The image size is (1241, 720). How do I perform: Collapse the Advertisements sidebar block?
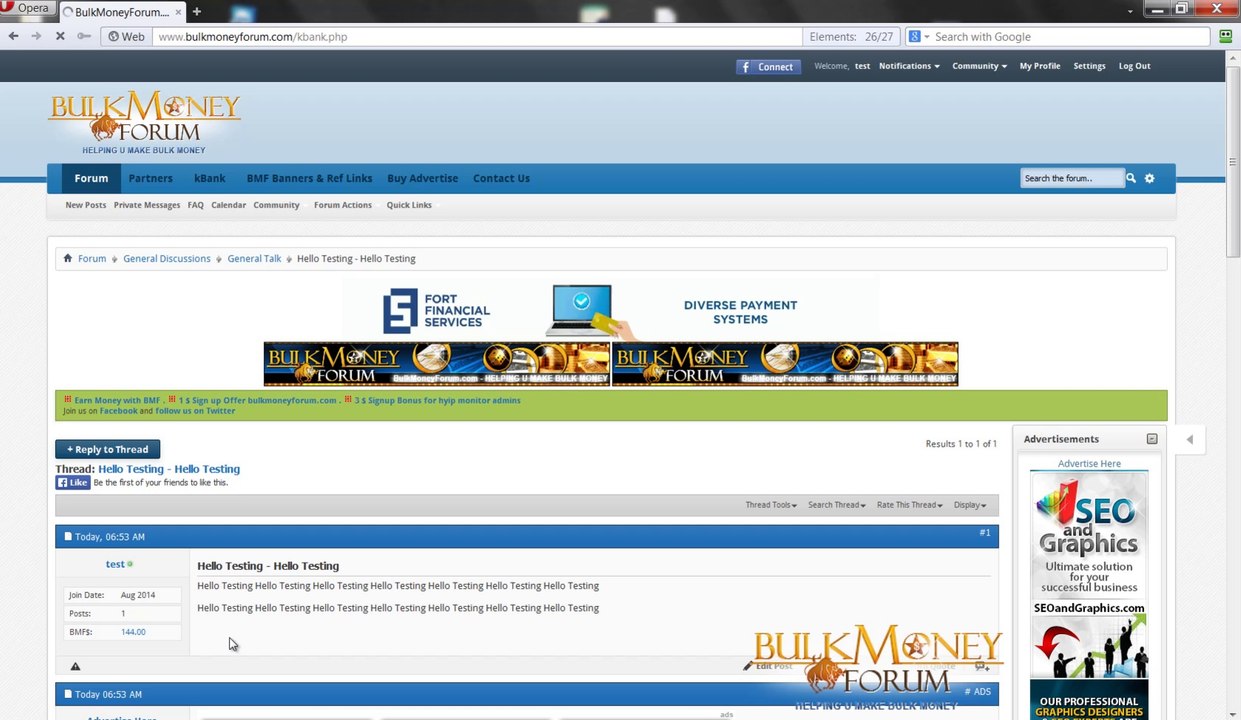coord(1151,439)
